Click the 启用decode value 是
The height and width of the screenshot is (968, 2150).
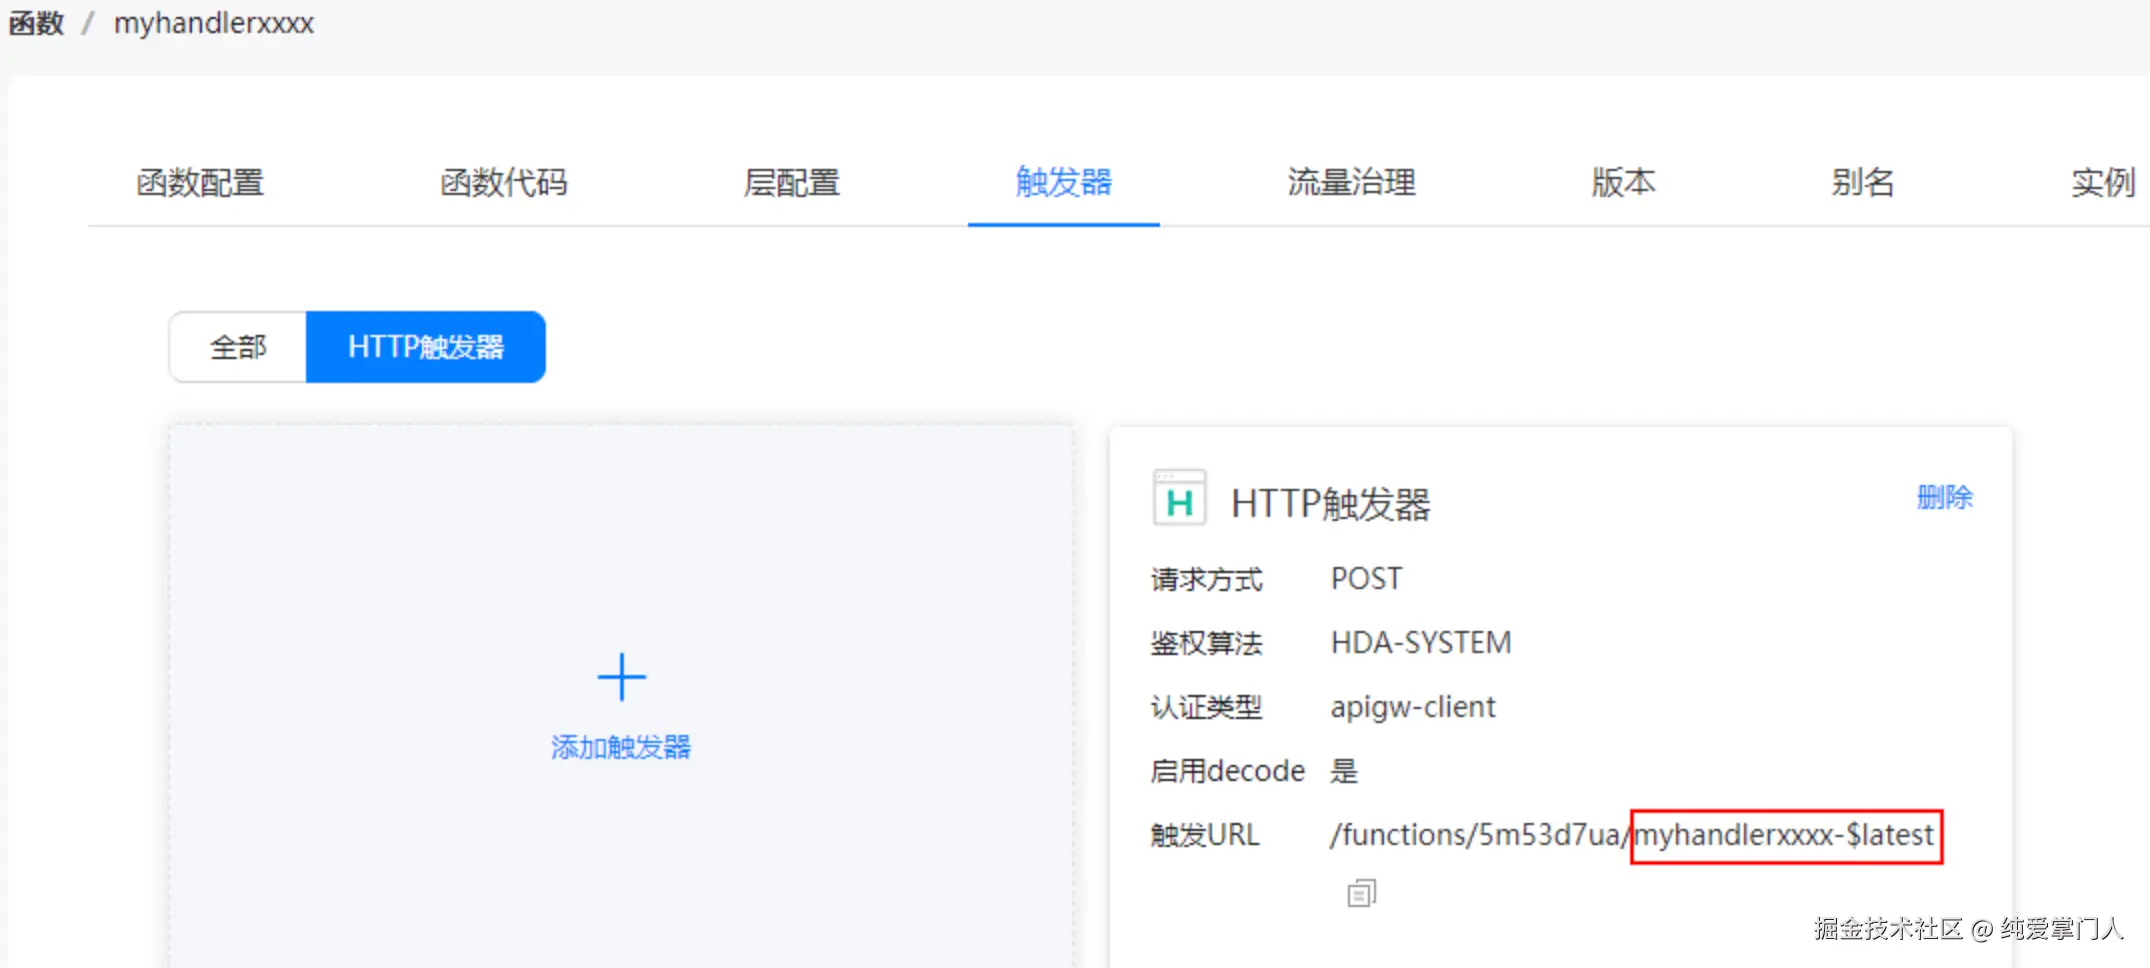(x=1344, y=771)
